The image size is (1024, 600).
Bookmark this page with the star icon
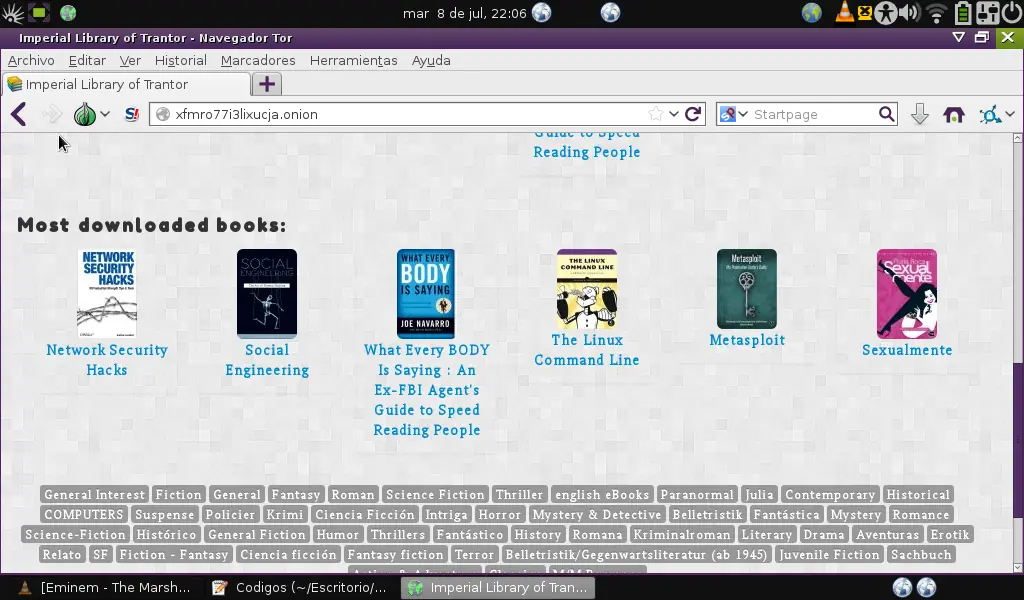click(x=656, y=114)
